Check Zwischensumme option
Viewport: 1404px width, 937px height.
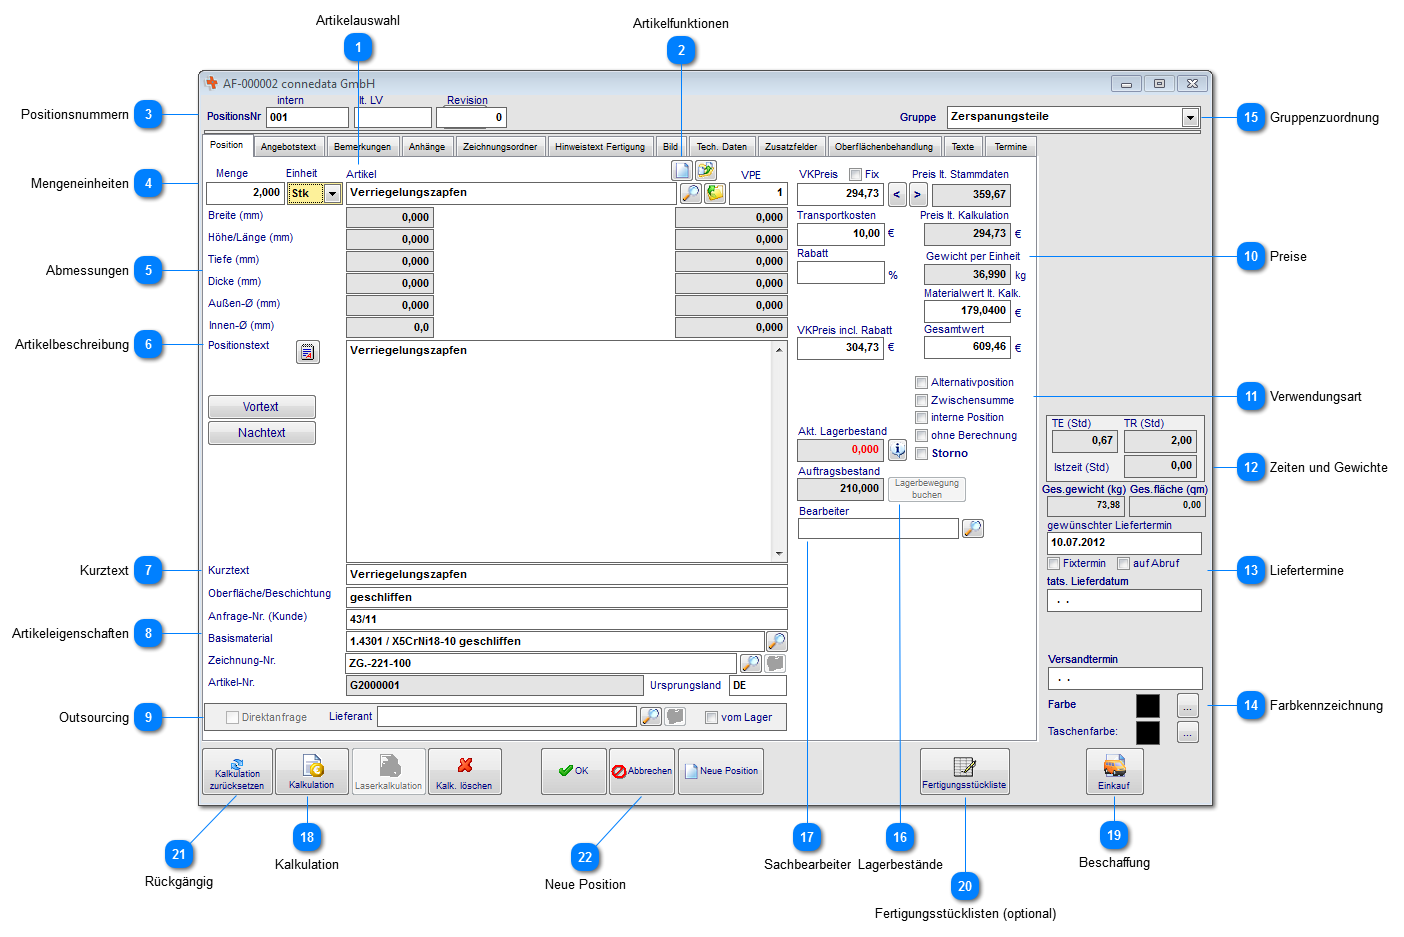coord(921,400)
